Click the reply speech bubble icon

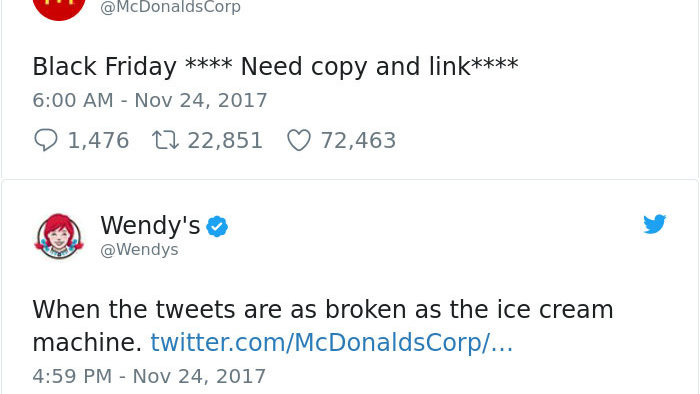(46, 140)
